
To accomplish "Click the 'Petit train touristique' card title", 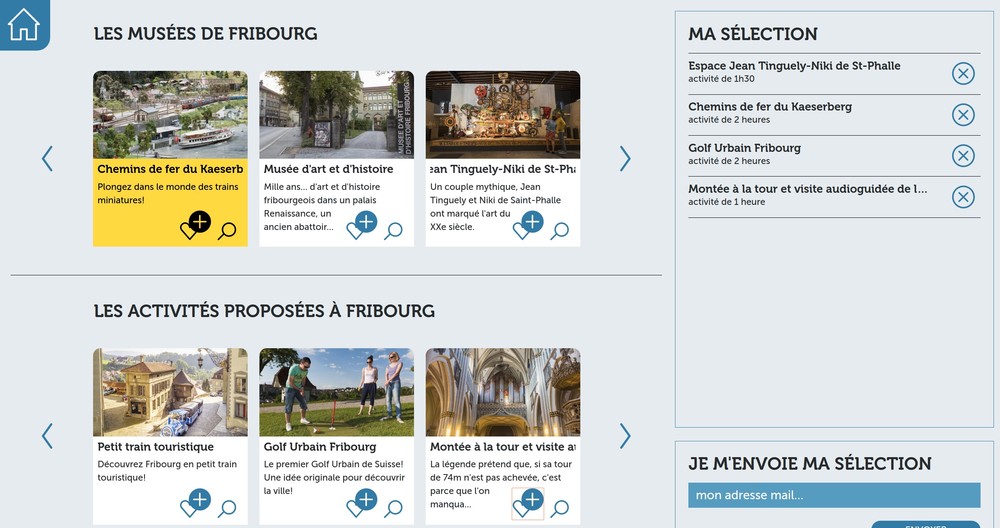I will (156, 447).
